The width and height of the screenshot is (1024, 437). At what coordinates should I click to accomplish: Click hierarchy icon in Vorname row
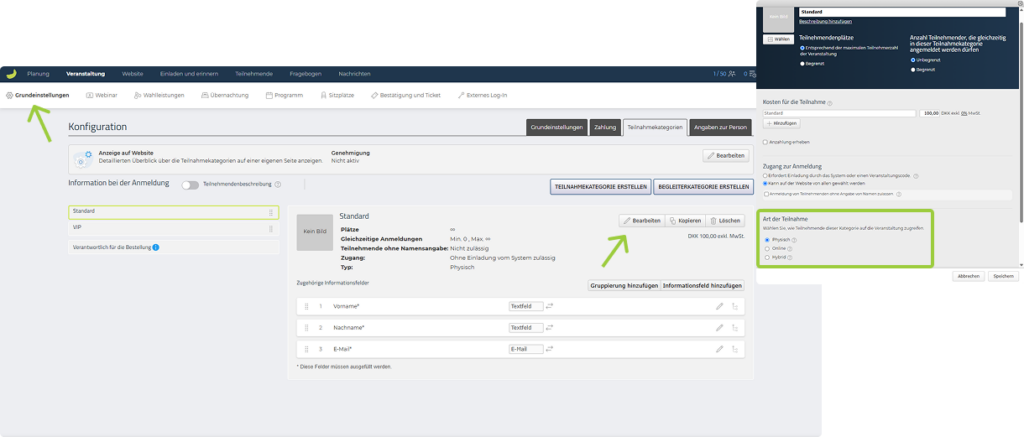[x=735, y=306]
